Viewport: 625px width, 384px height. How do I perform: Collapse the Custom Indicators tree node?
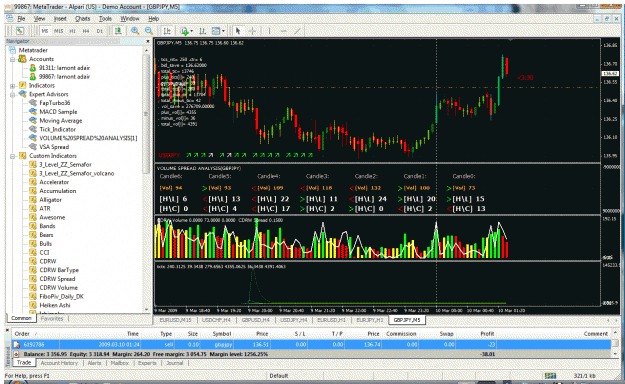click(13, 156)
